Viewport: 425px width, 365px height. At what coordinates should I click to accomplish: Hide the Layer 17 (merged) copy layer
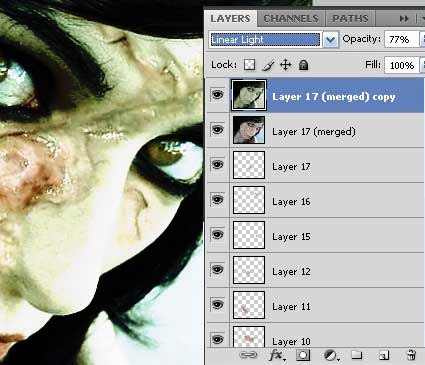click(x=217, y=95)
